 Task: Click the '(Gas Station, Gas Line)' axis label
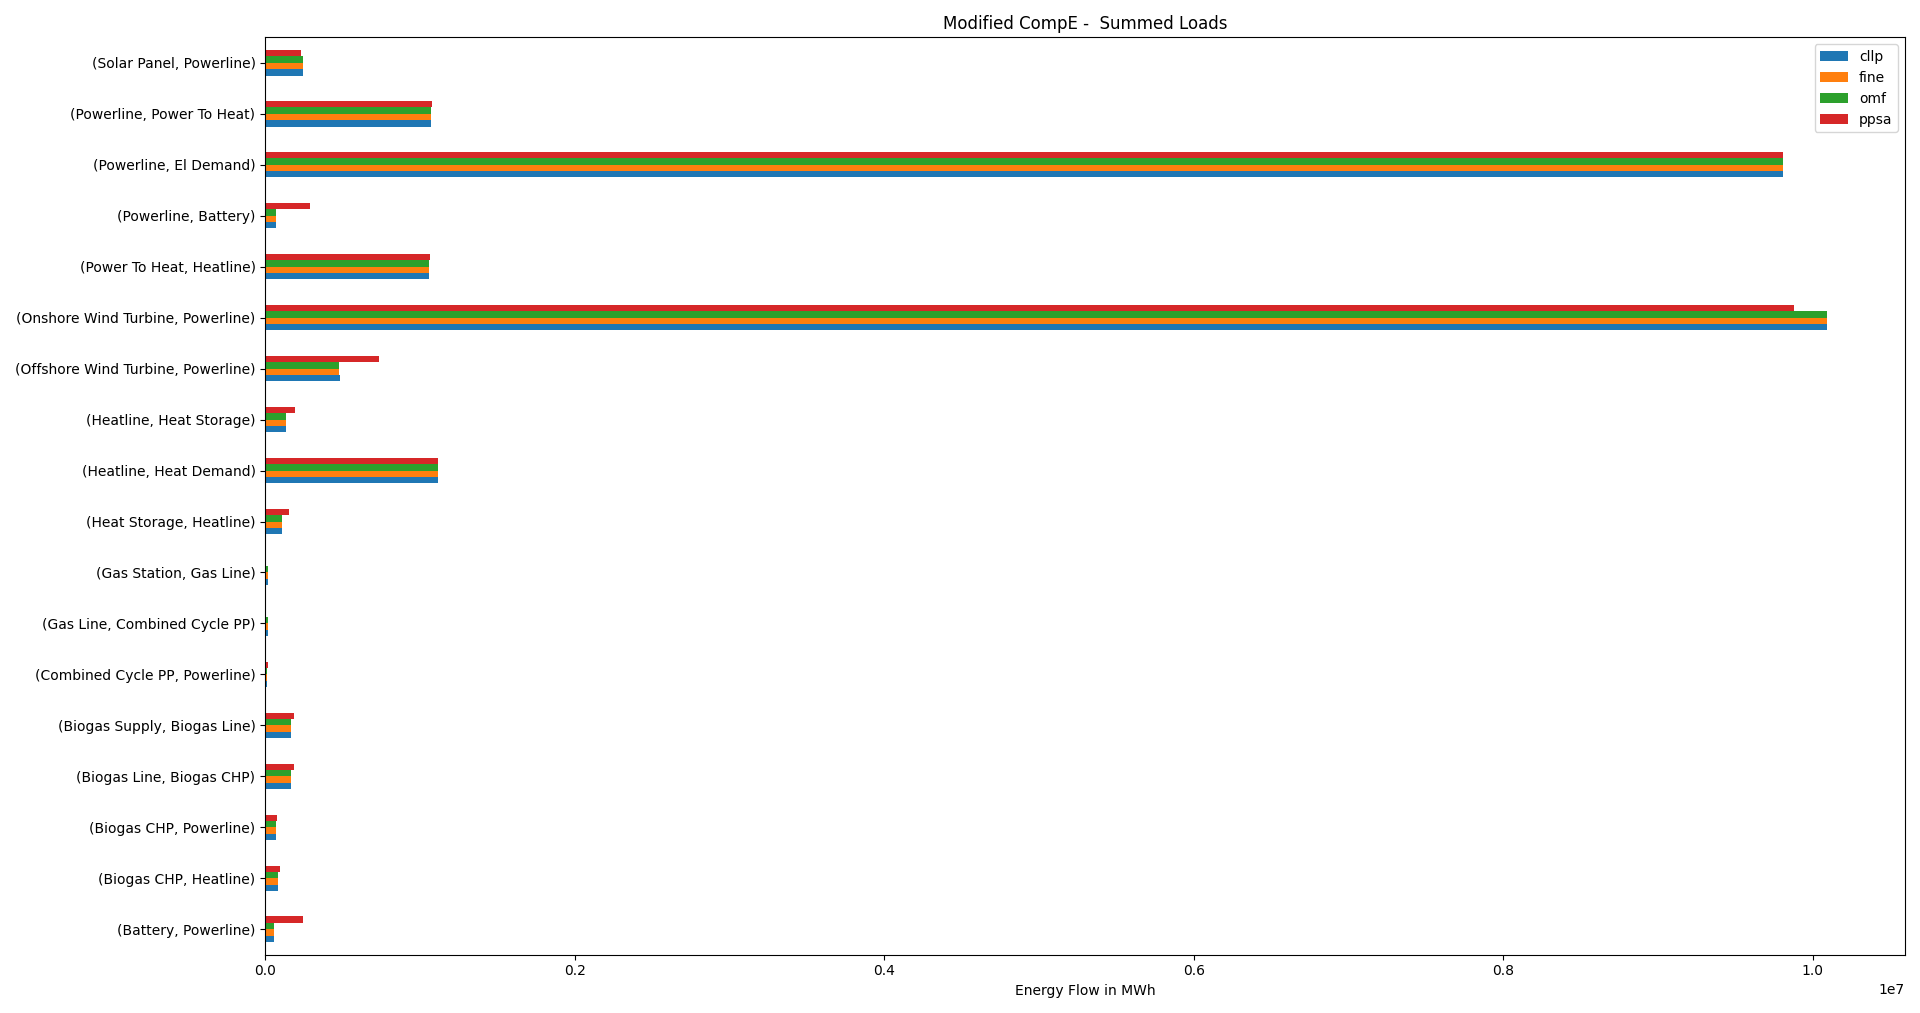tap(176, 573)
